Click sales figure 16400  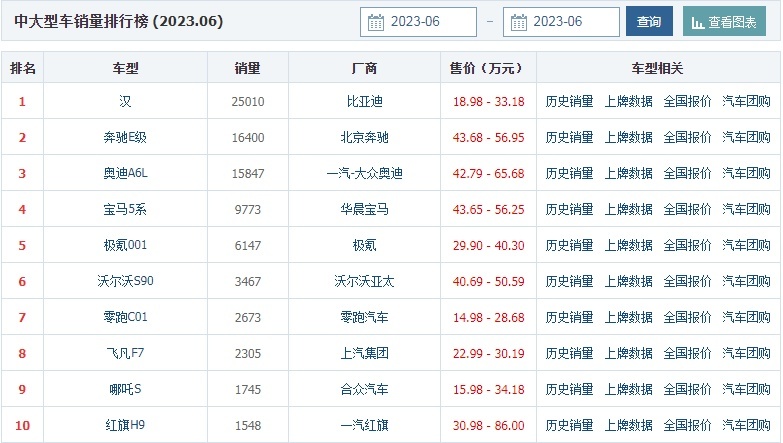click(248, 138)
